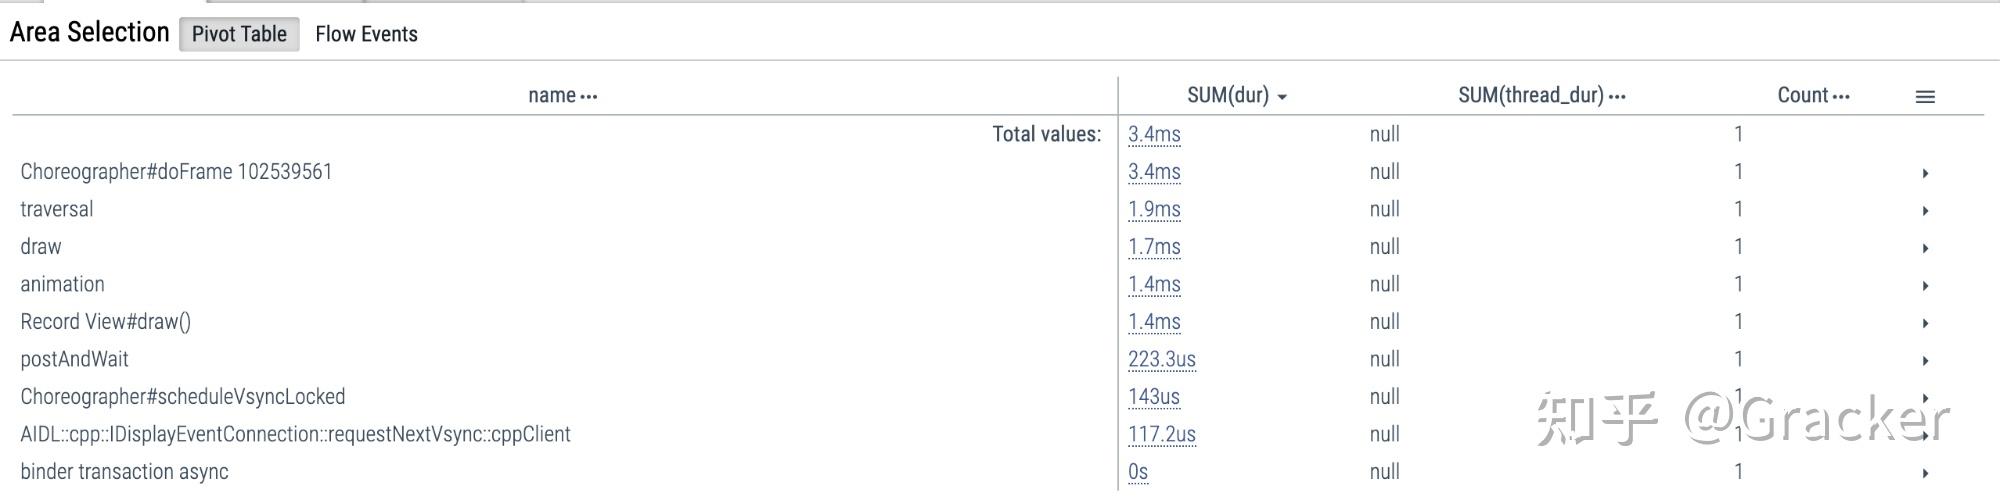Expand the draw row arrow

[1925, 248]
